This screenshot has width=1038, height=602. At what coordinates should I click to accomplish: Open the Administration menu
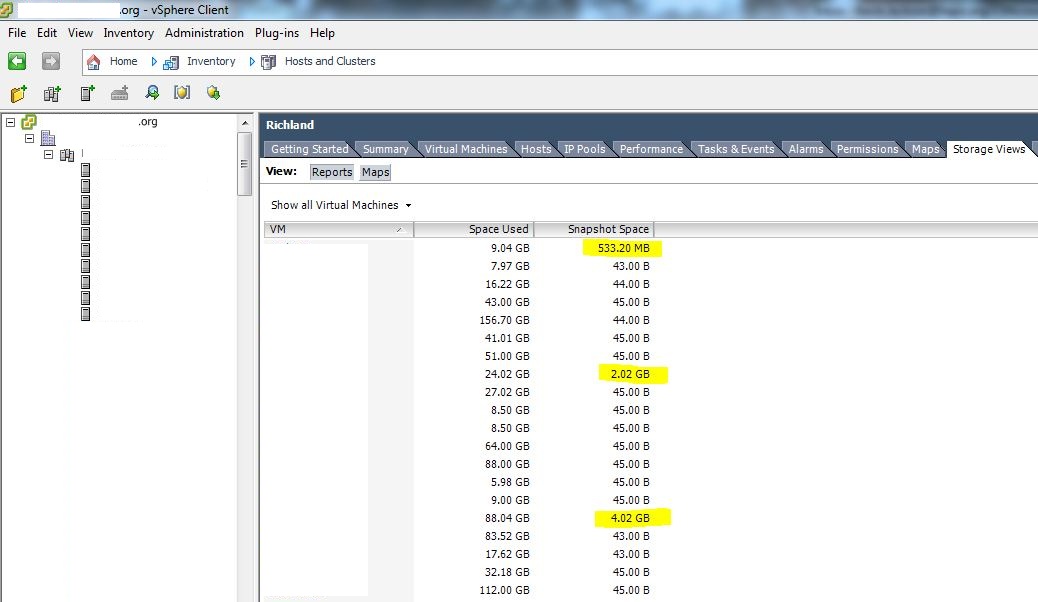[204, 32]
